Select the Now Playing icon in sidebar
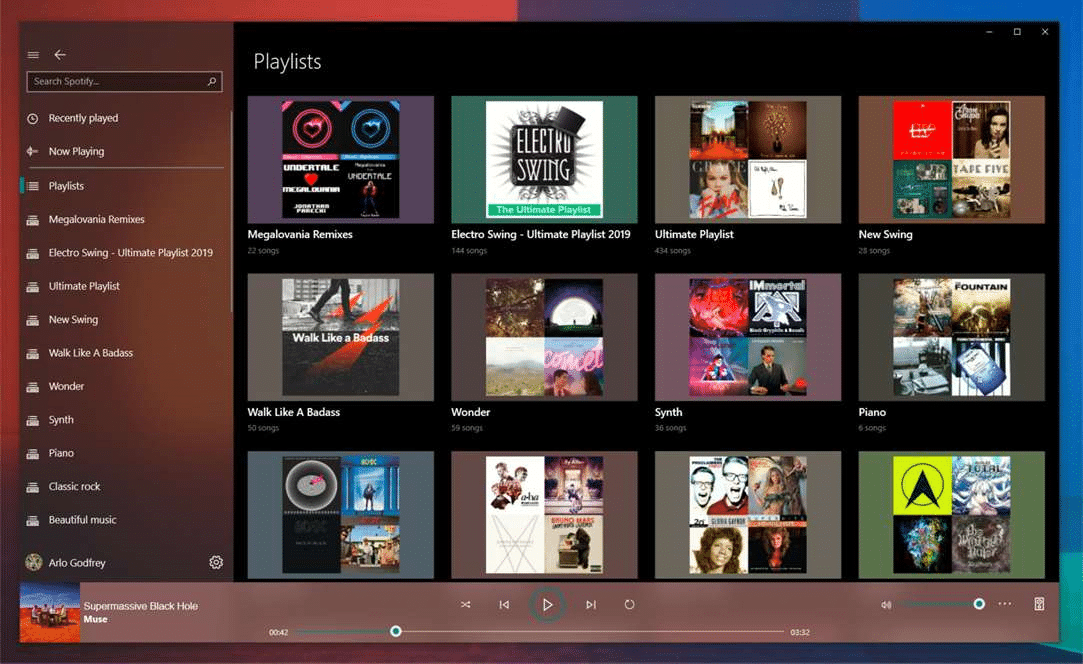 point(31,151)
